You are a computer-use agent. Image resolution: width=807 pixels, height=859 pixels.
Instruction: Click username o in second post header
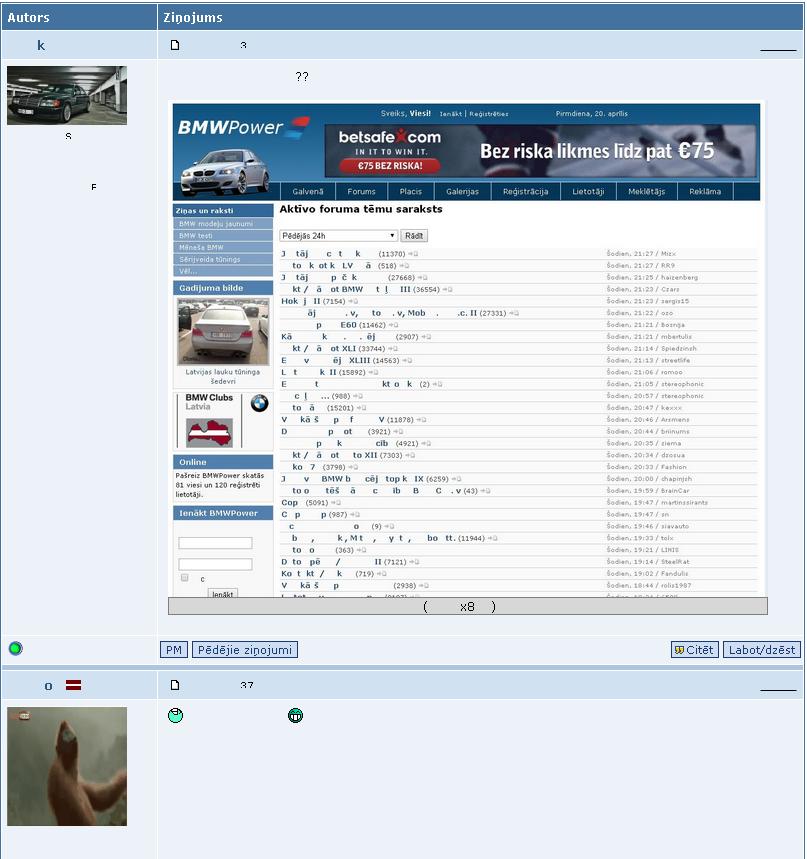pyautogui.click(x=48, y=686)
